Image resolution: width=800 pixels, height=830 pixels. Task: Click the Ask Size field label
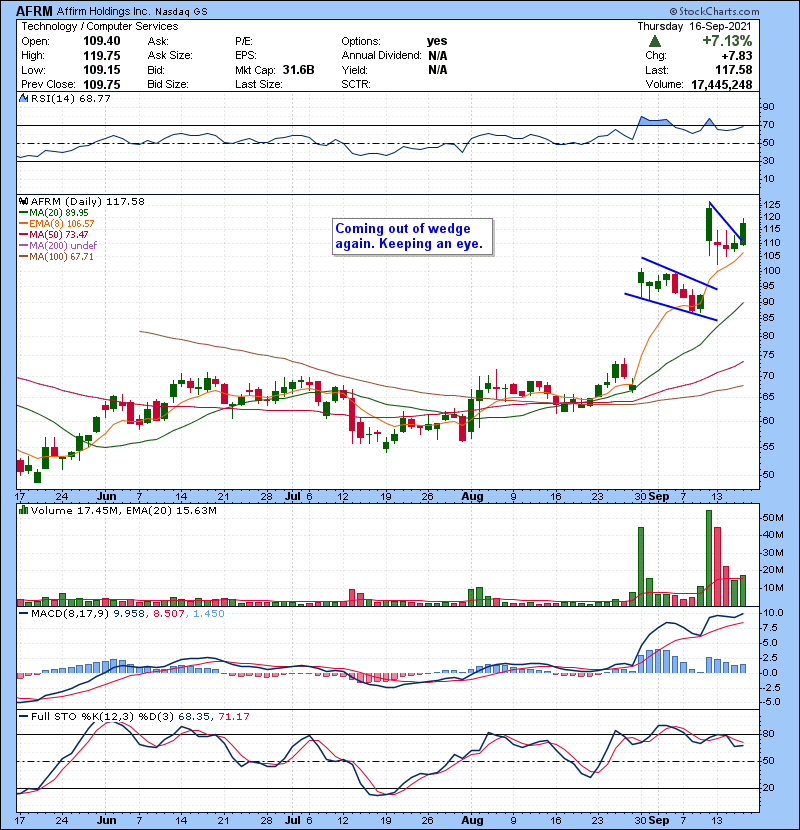coord(170,56)
